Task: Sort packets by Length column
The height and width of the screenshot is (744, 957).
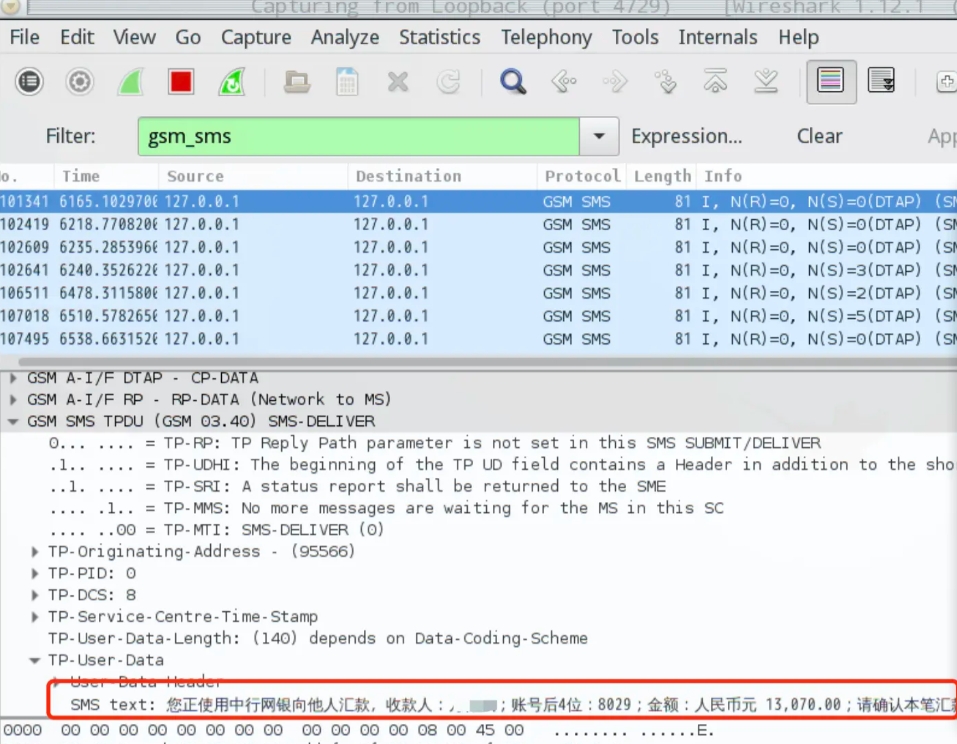Action: pos(662,176)
